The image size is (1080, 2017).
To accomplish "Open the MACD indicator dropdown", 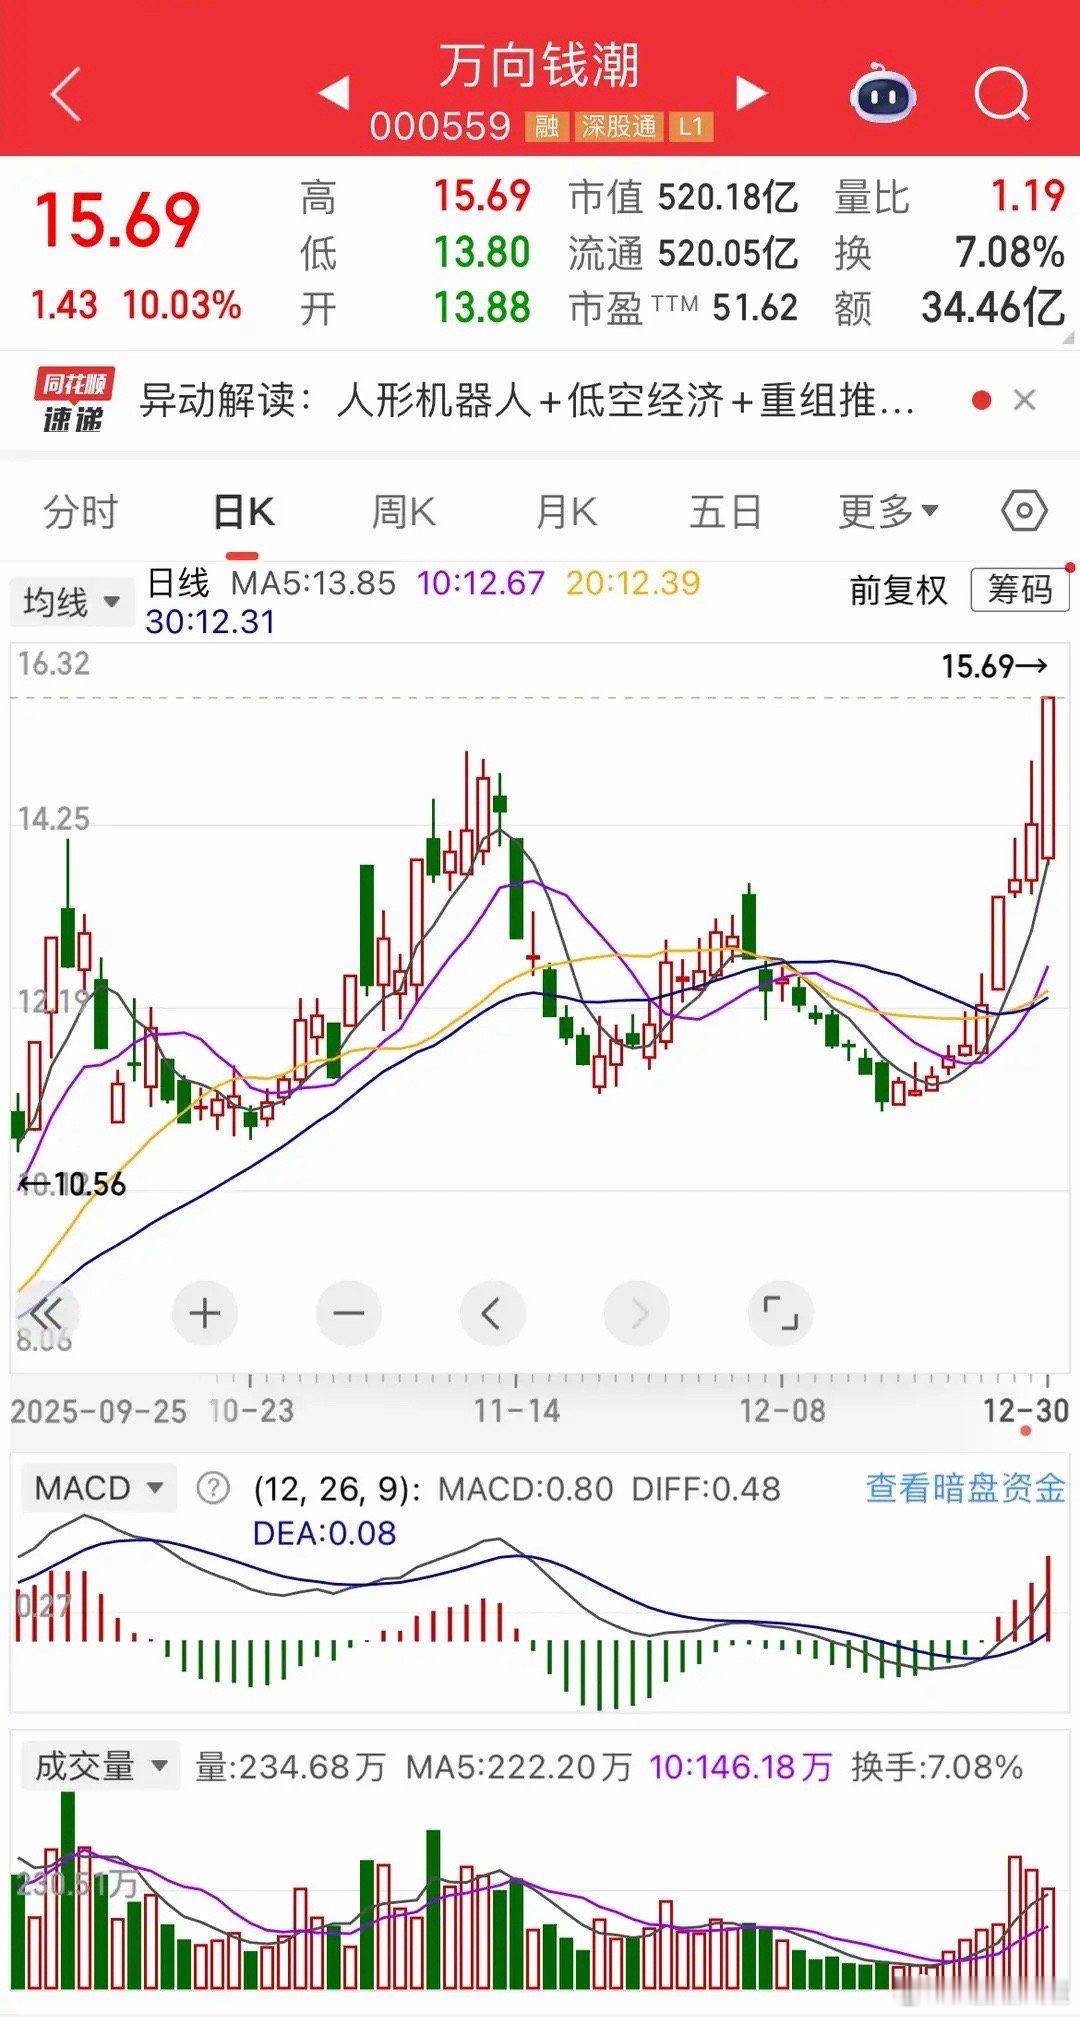I will (98, 1488).
